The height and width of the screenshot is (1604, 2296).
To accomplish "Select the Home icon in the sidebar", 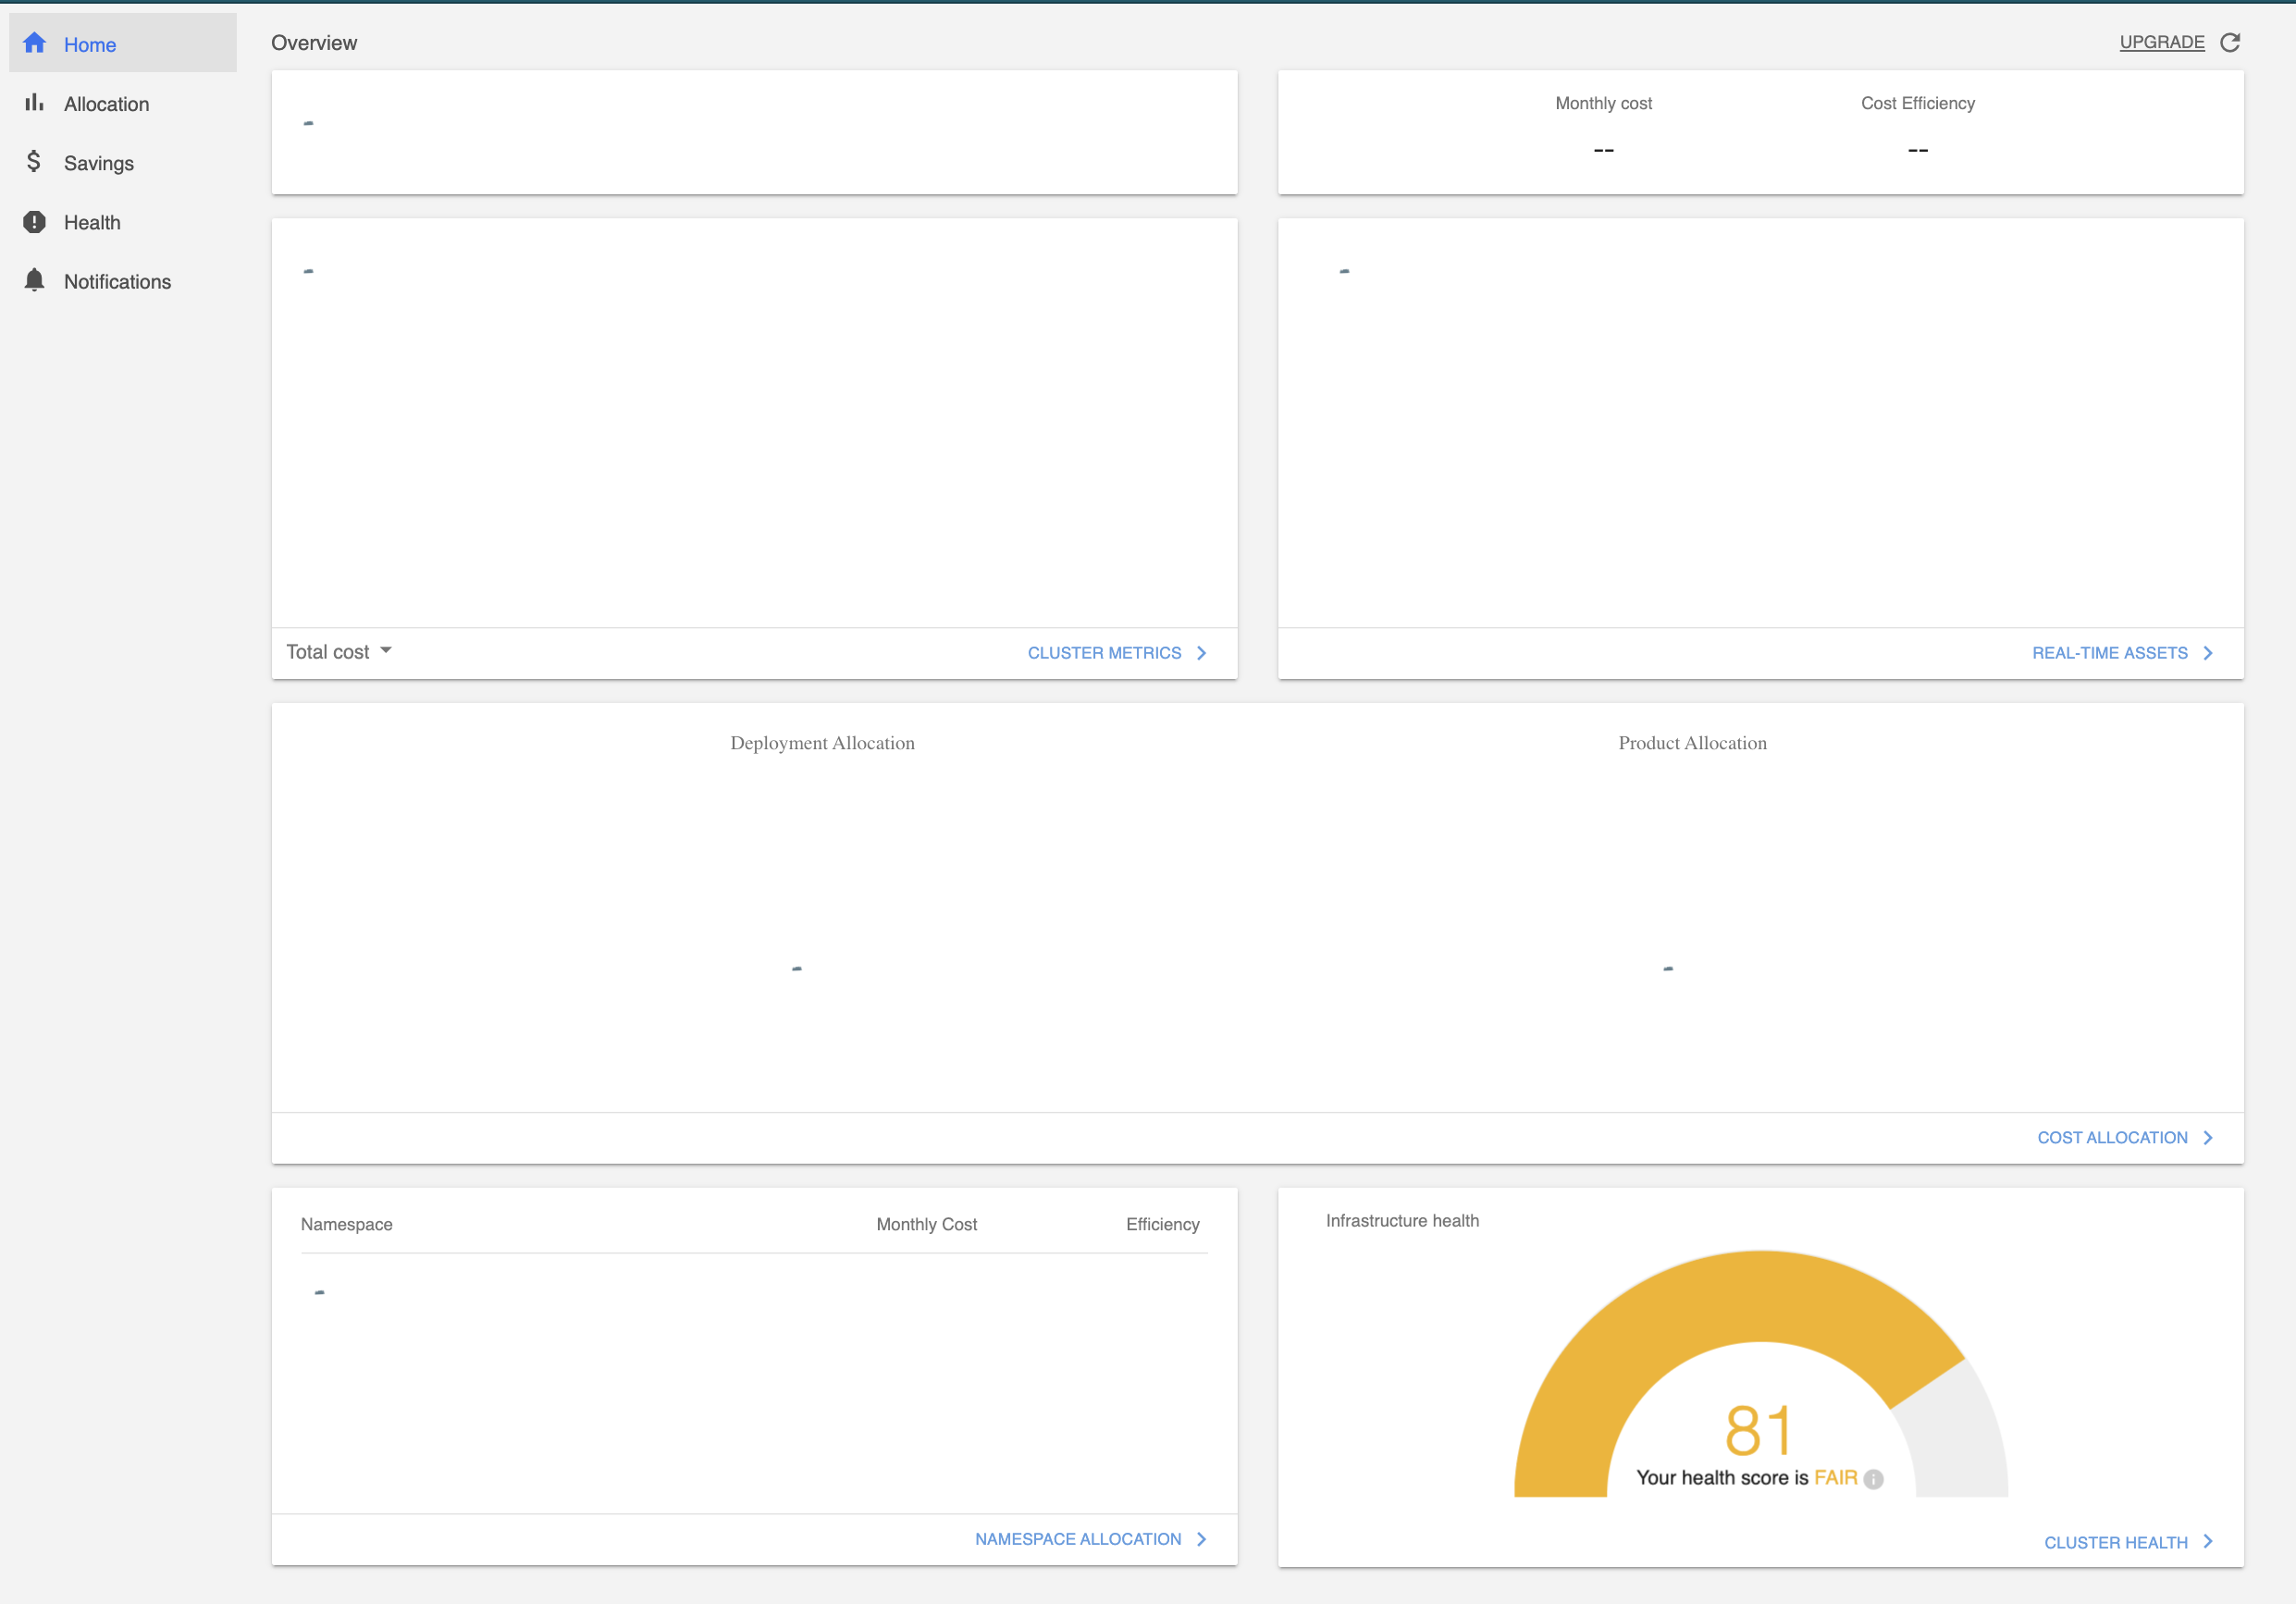I will (x=34, y=43).
